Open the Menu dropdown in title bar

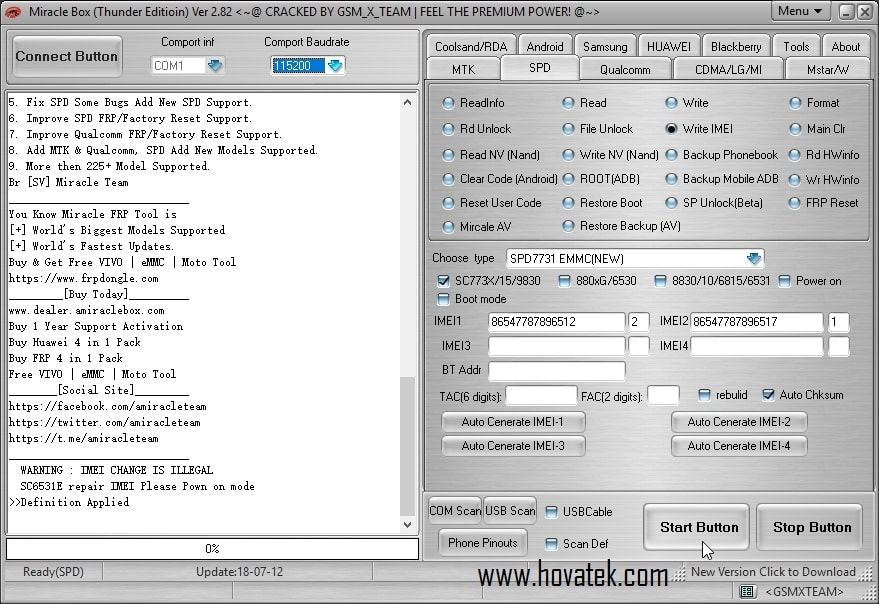click(799, 11)
